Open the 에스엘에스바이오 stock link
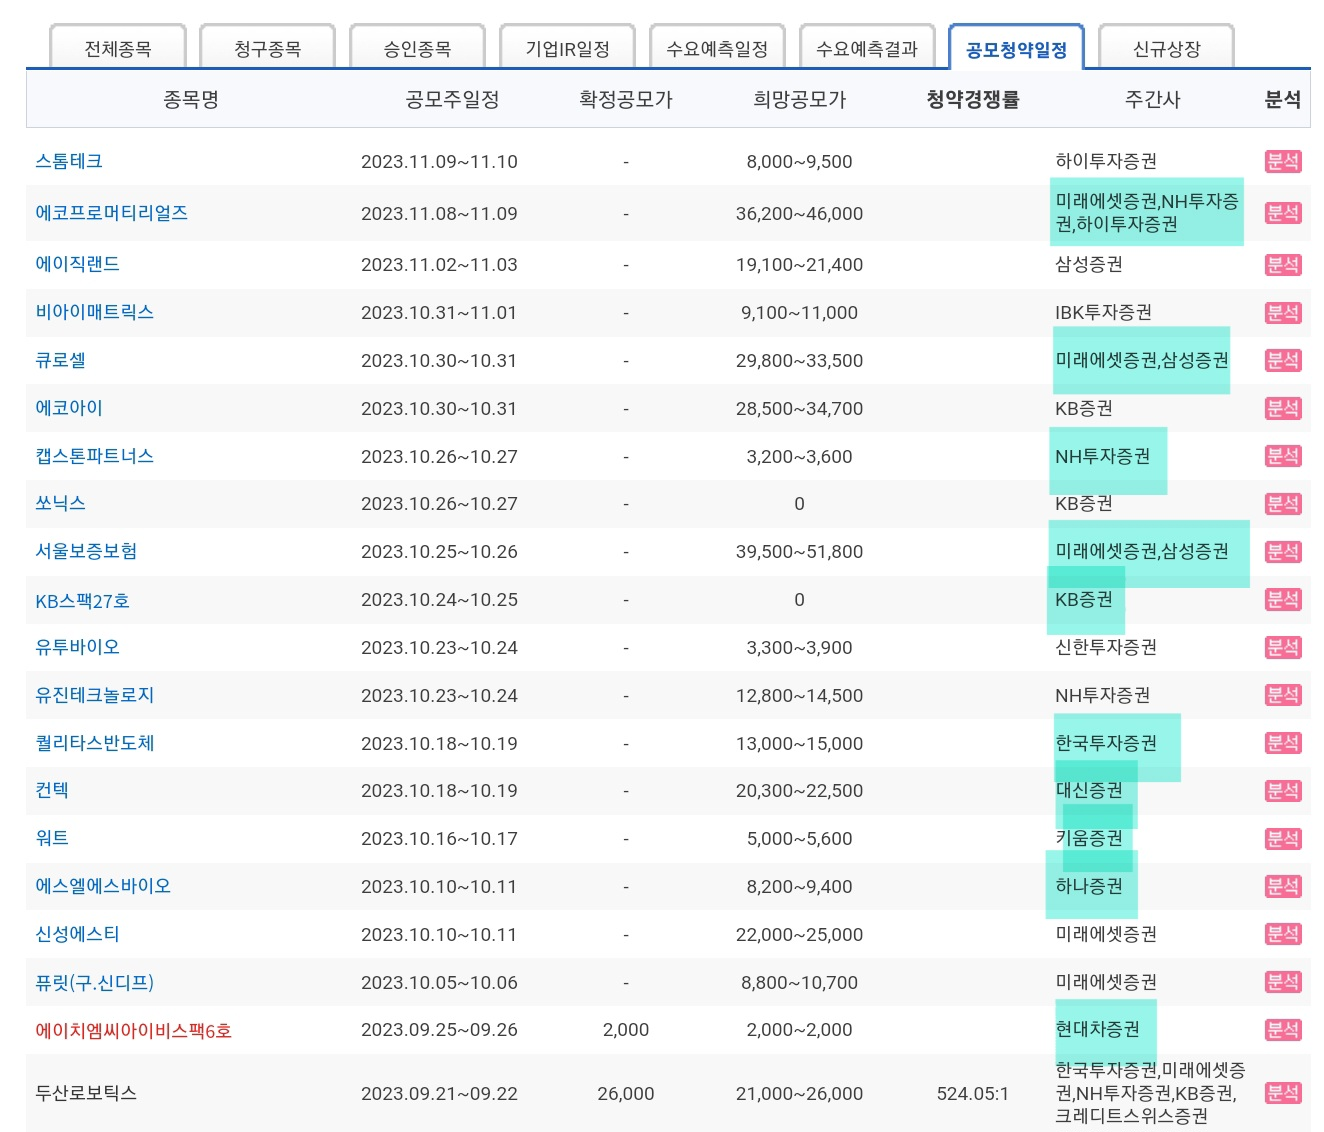1324x1132 pixels. (x=103, y=886)
